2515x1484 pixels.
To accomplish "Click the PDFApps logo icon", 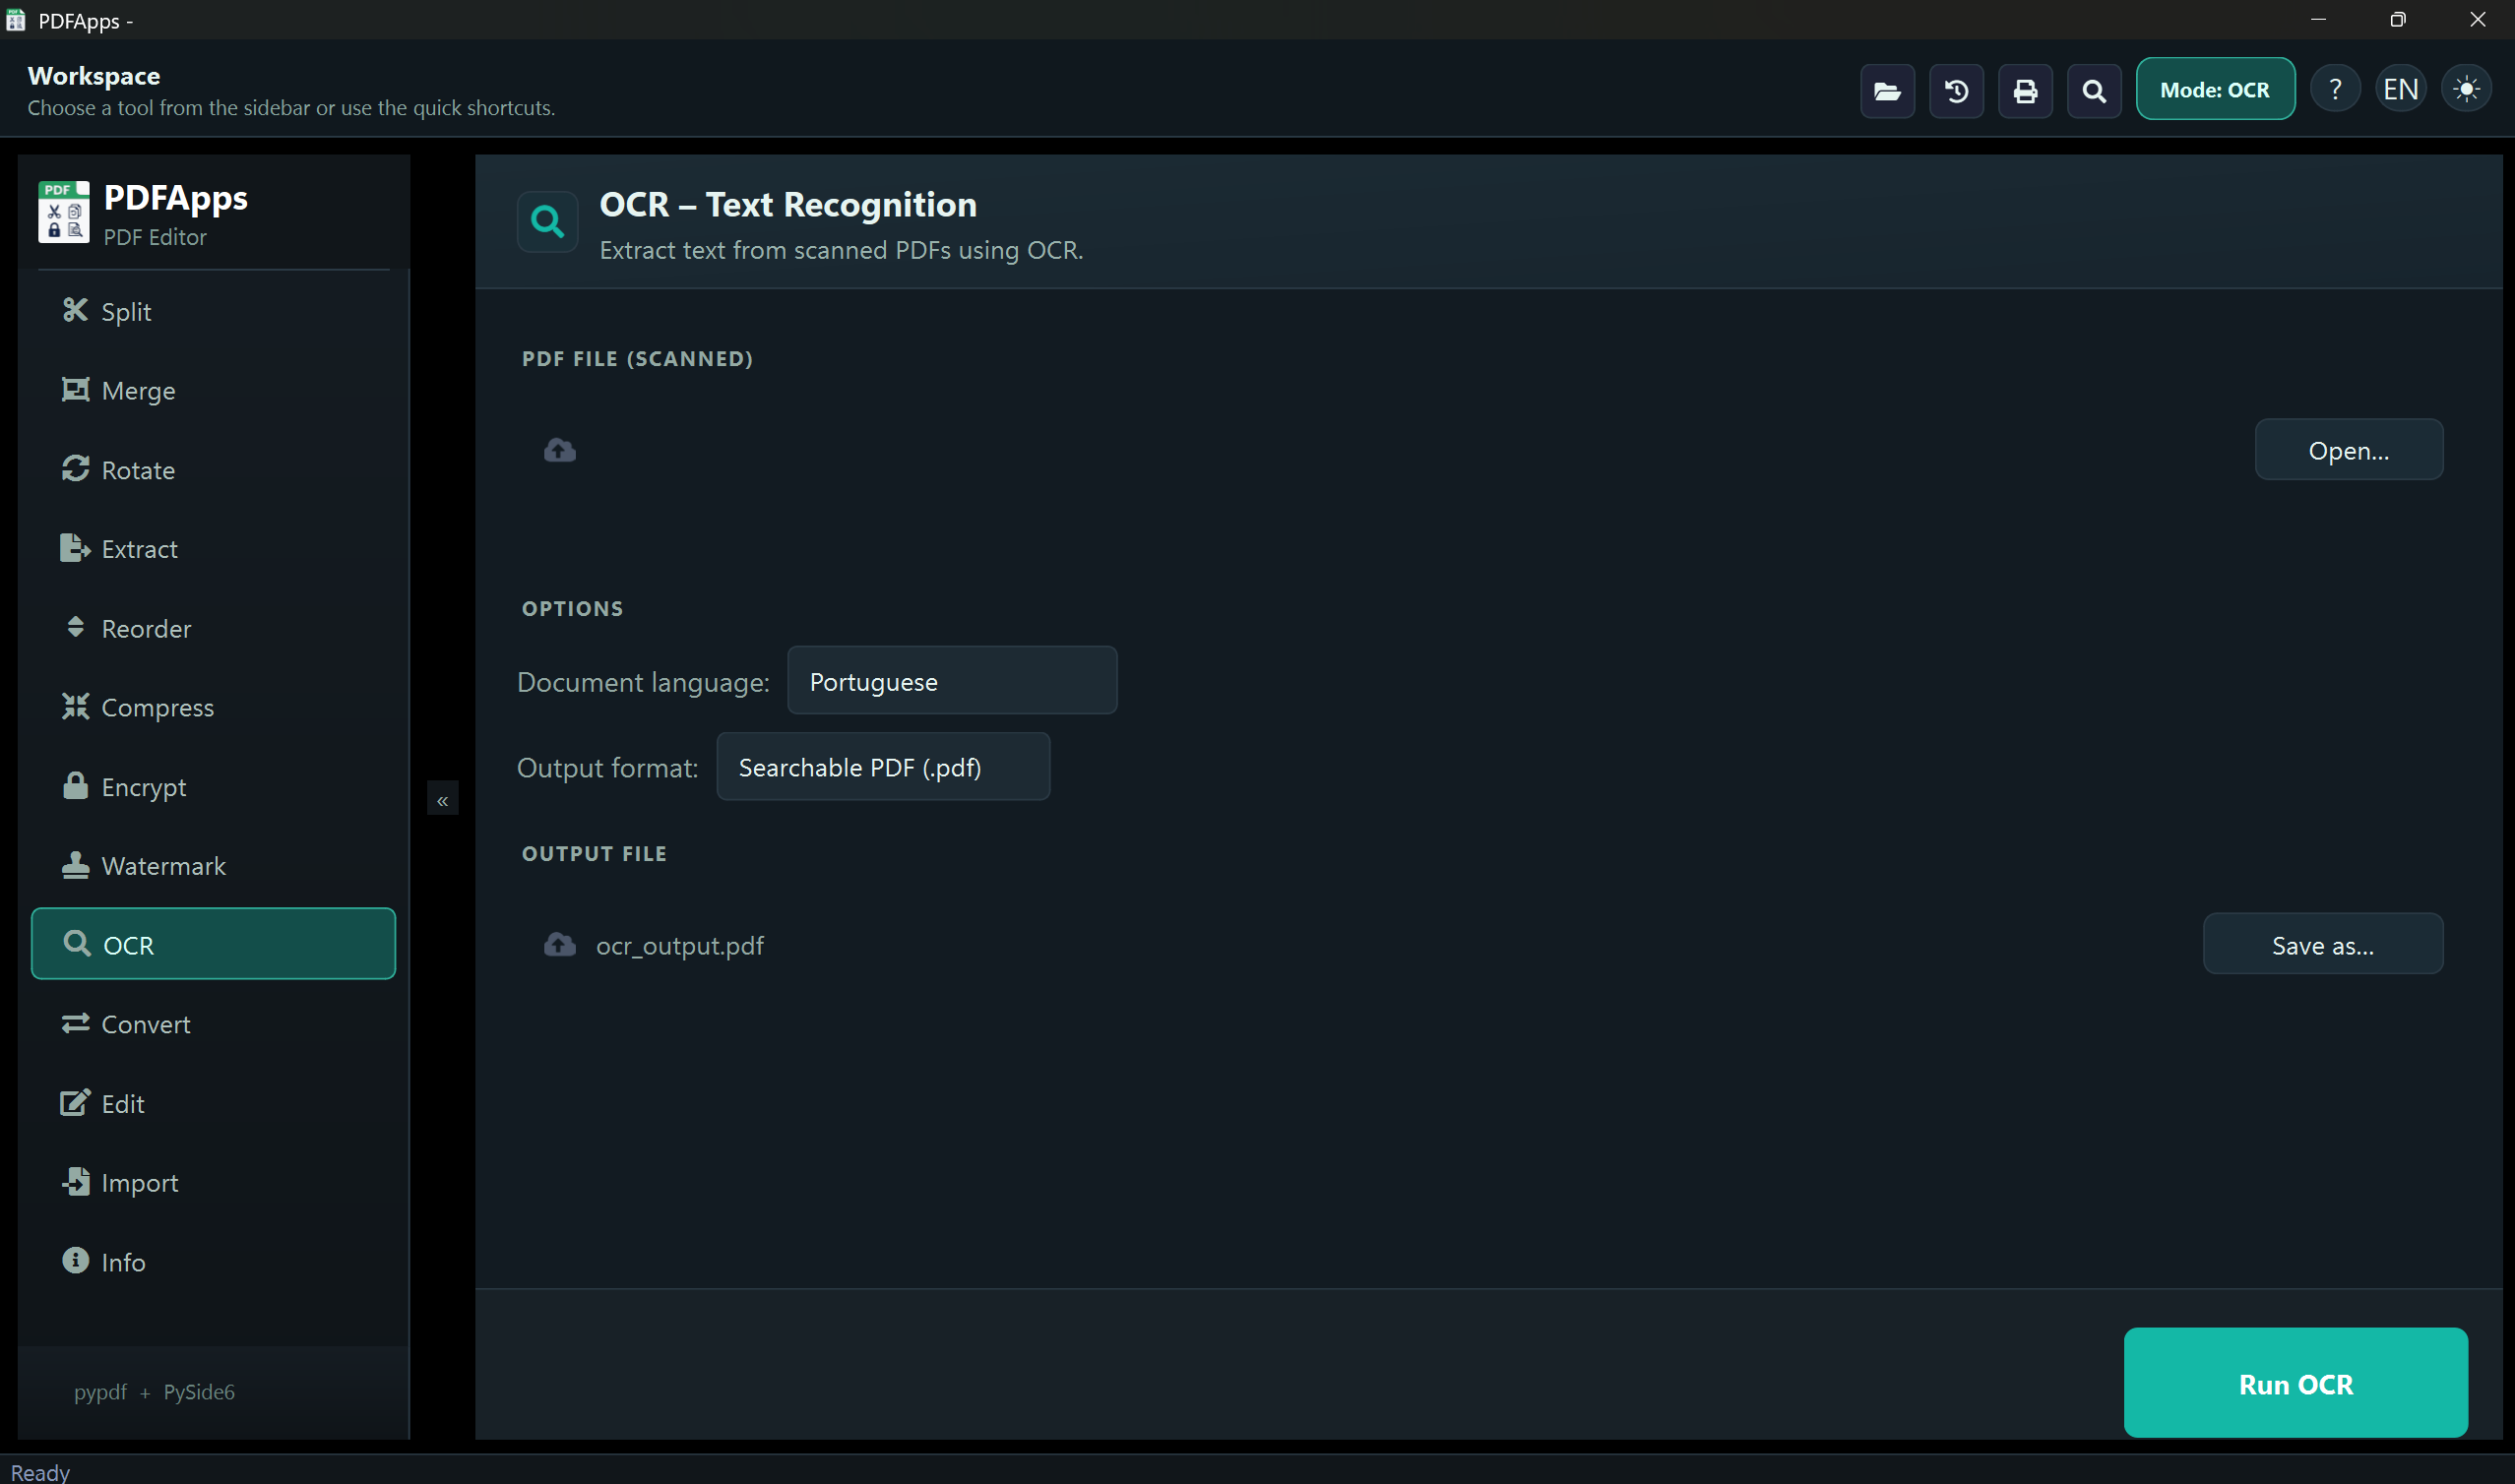I will 64,212.
